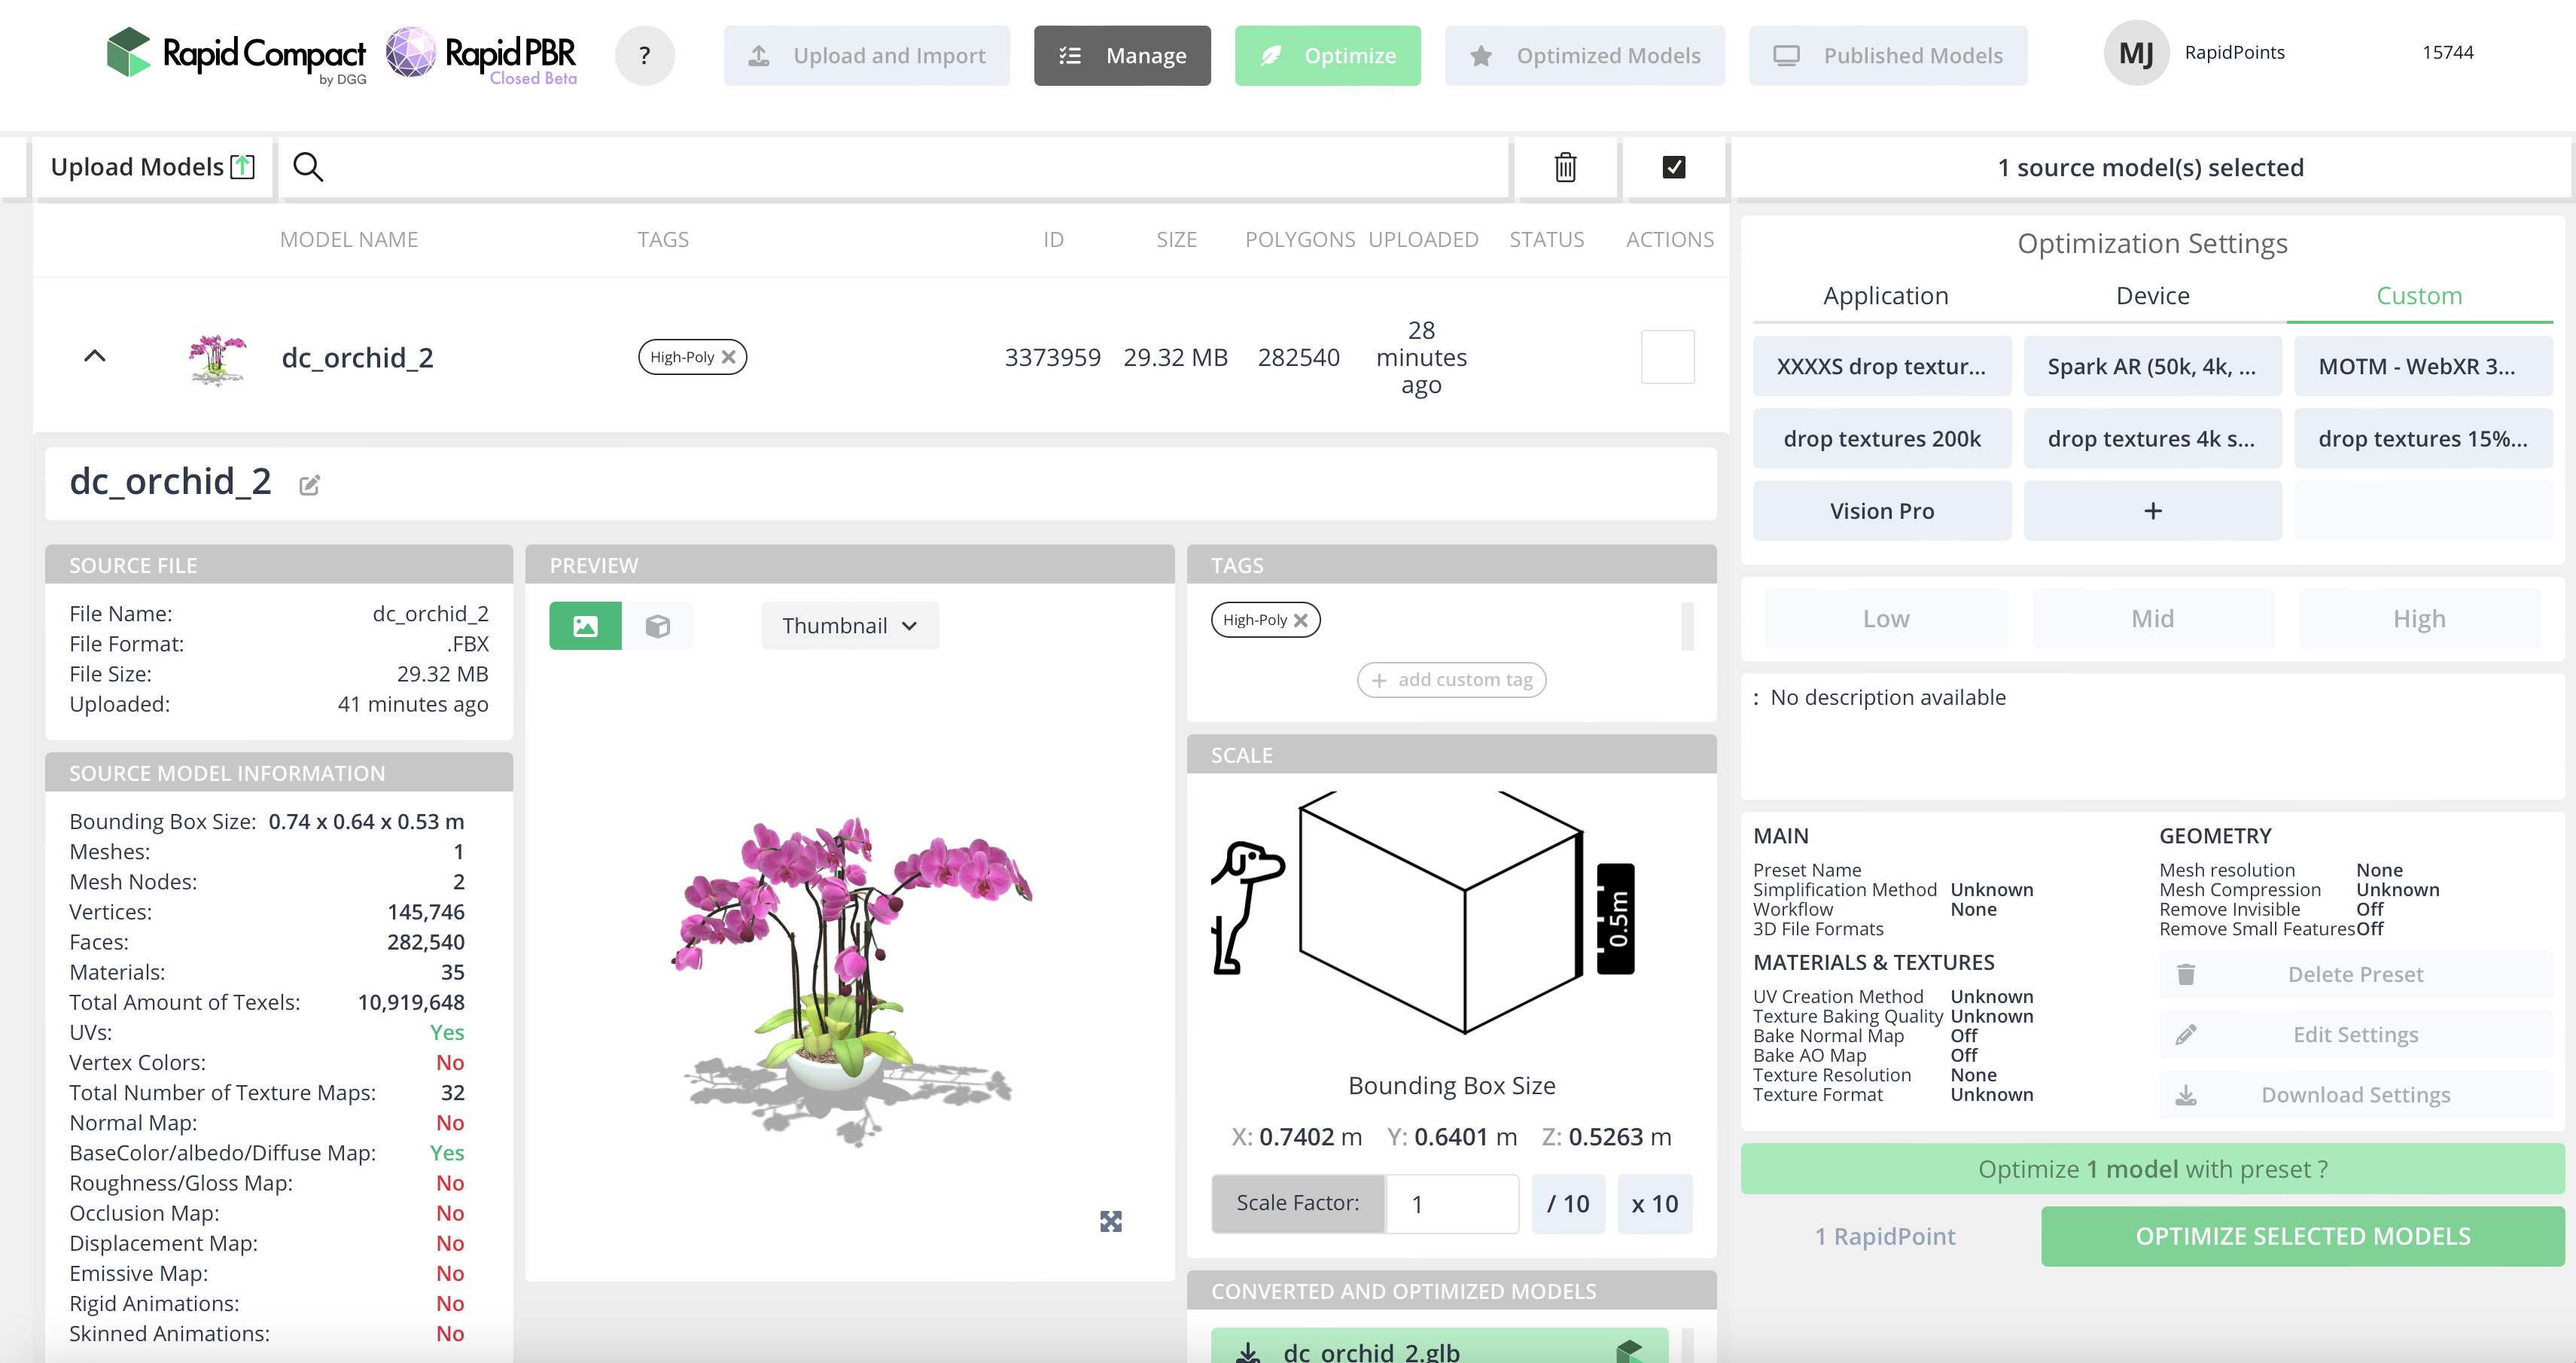Click the ID value 3373959
The width and height of the screenshot is (2576, 1363).
pos(1052,358)
